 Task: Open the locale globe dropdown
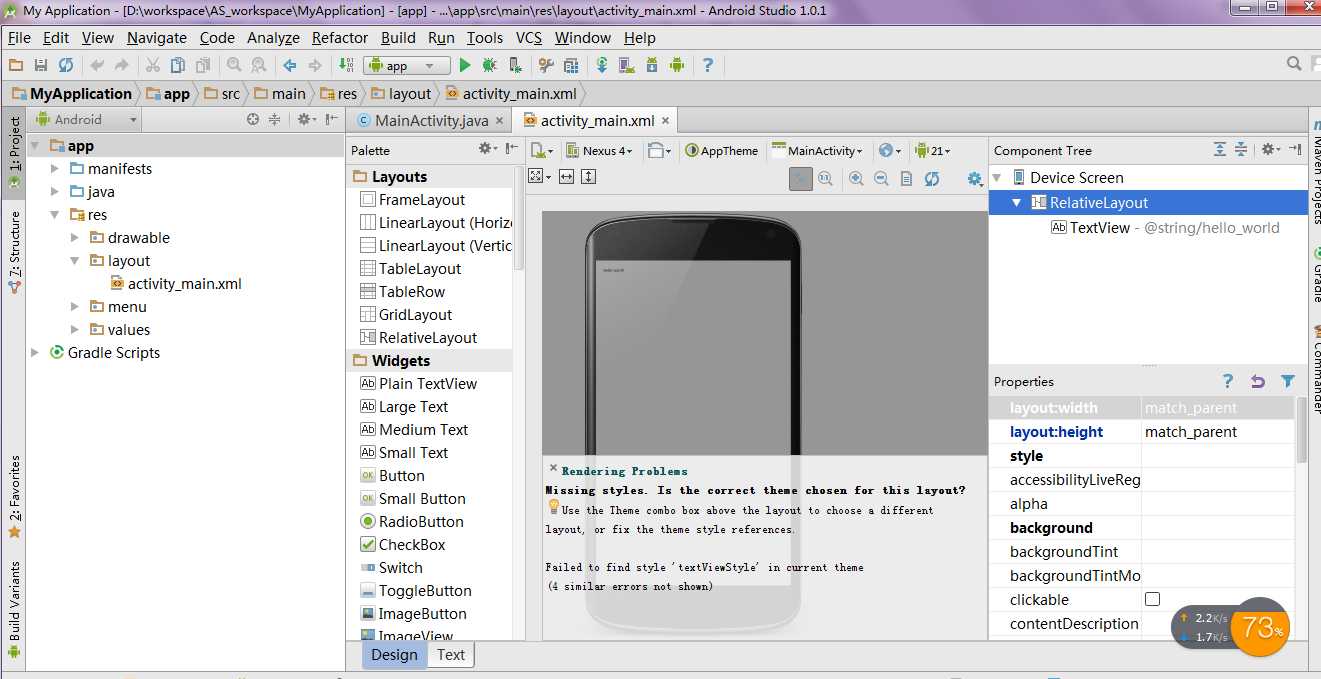pyautogui.click(x=889, y=150)
